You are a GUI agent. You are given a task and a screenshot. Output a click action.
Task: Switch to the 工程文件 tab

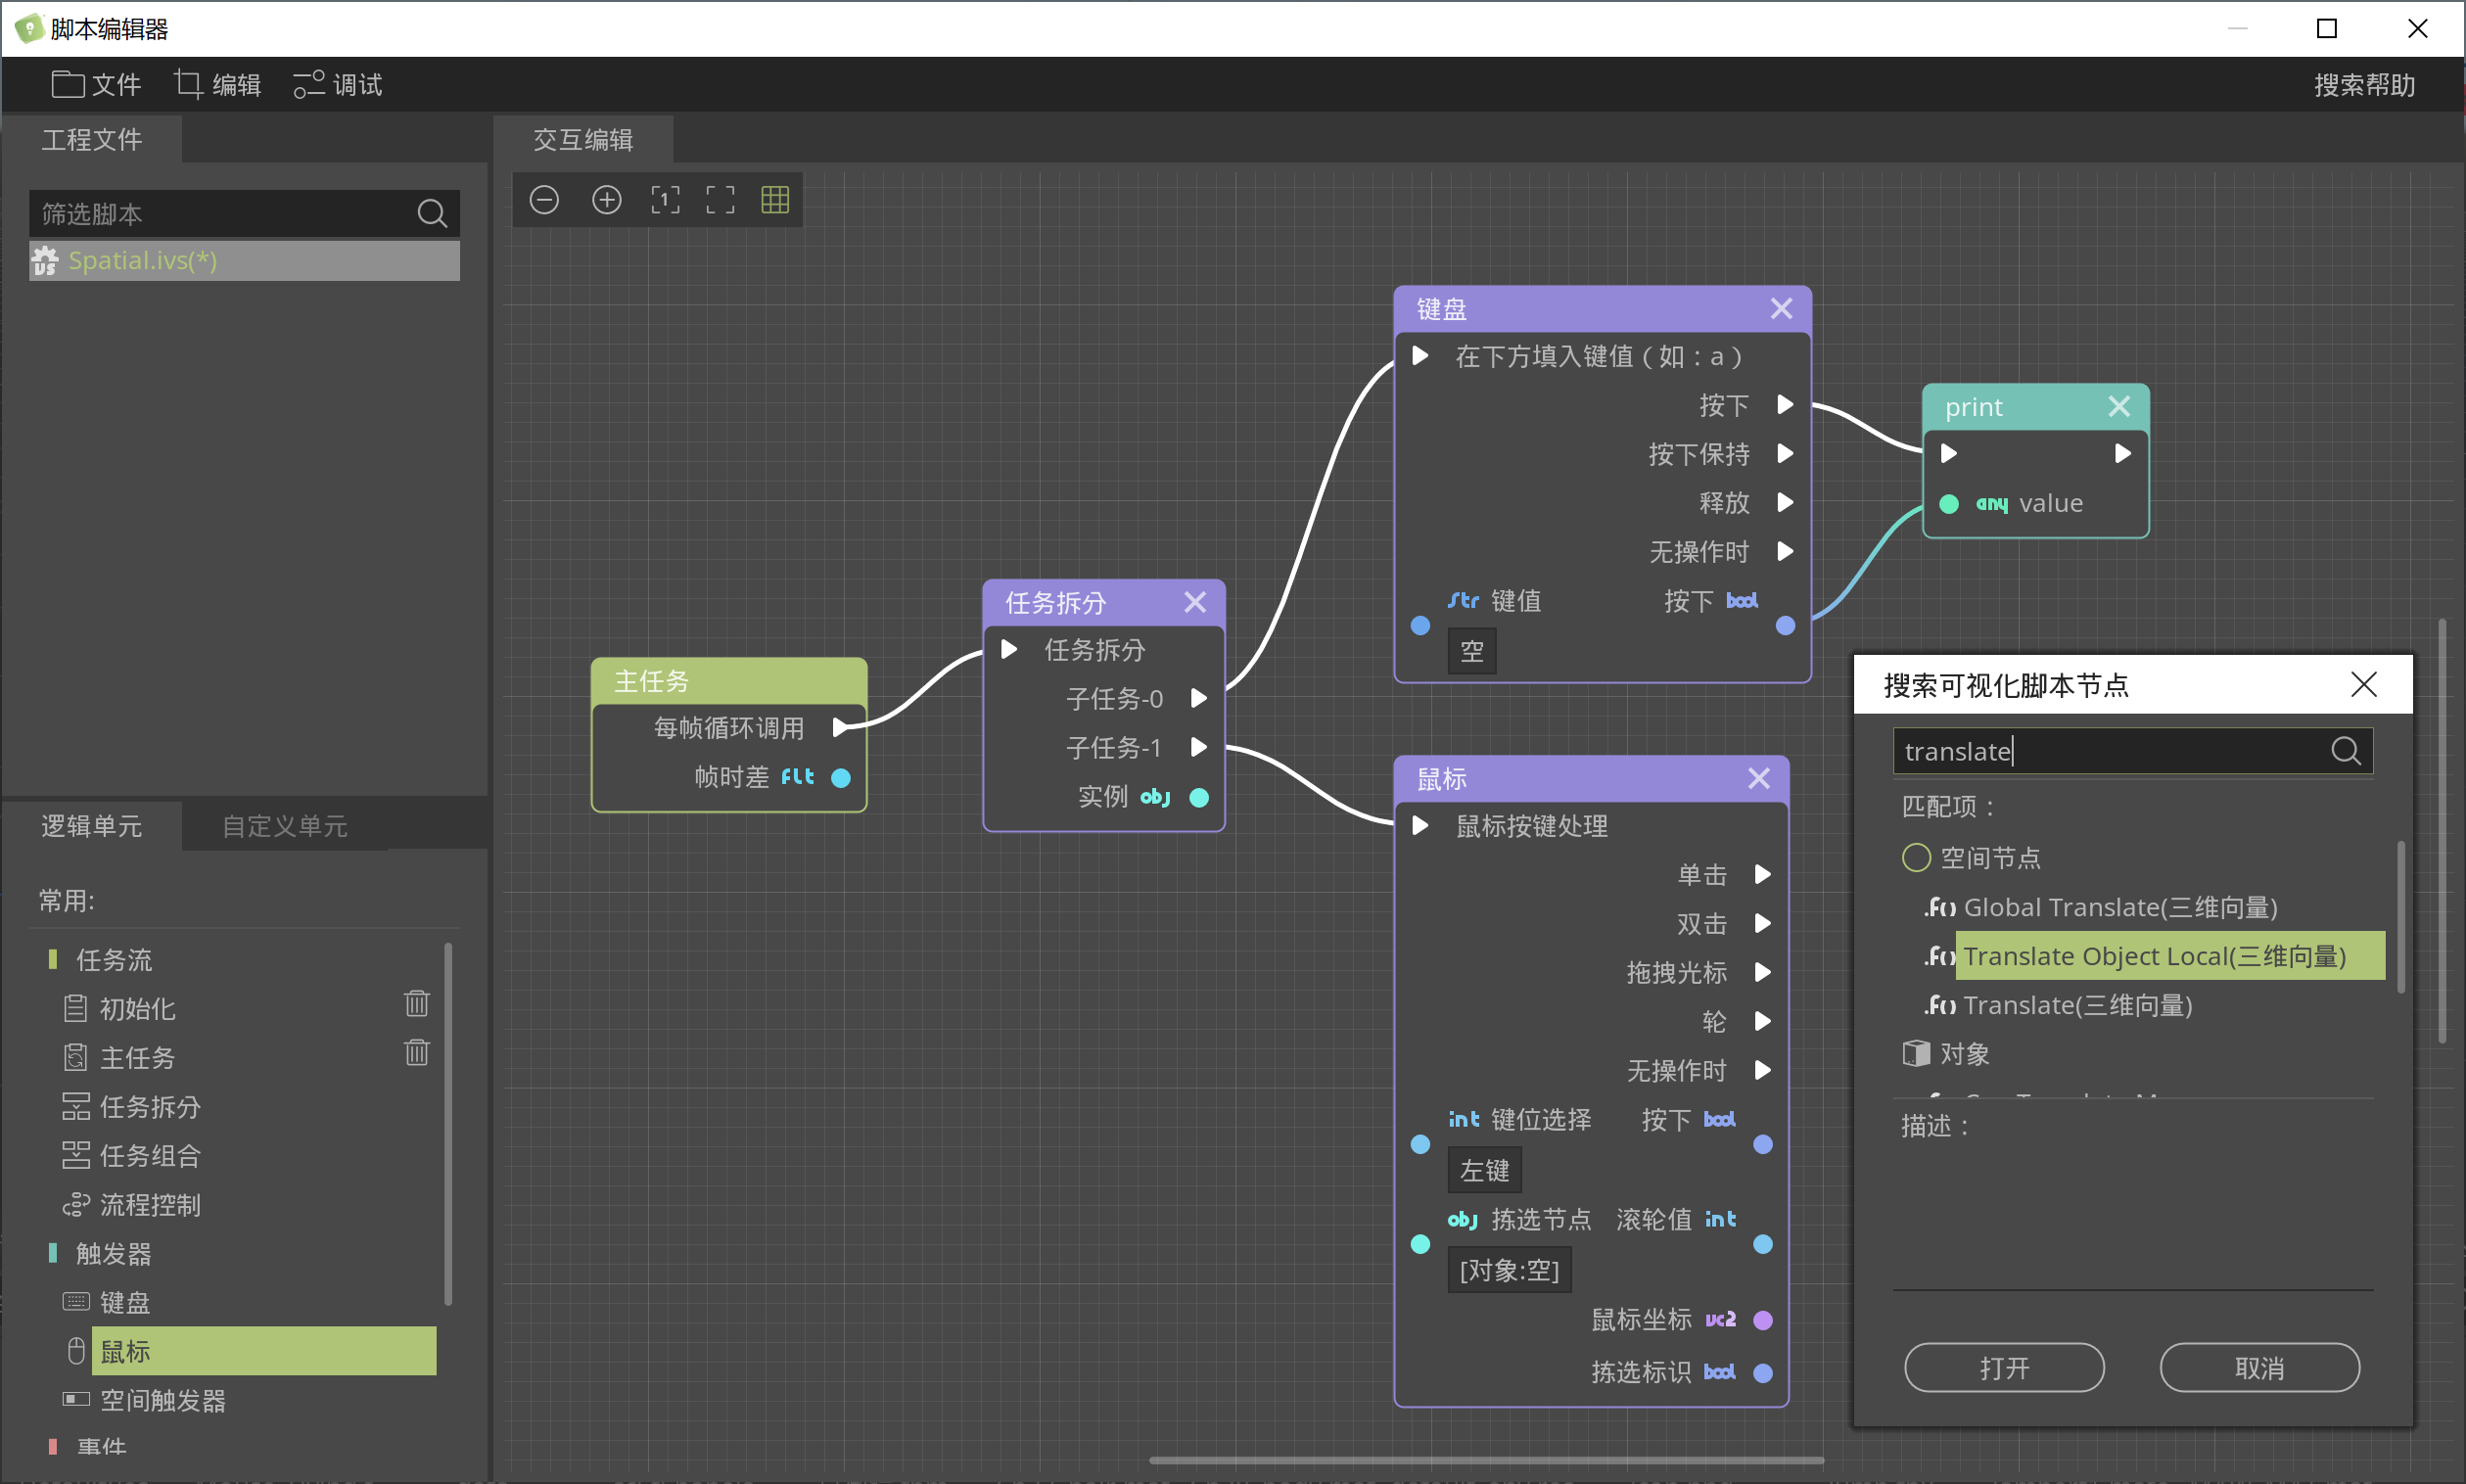tap(92, 139)
